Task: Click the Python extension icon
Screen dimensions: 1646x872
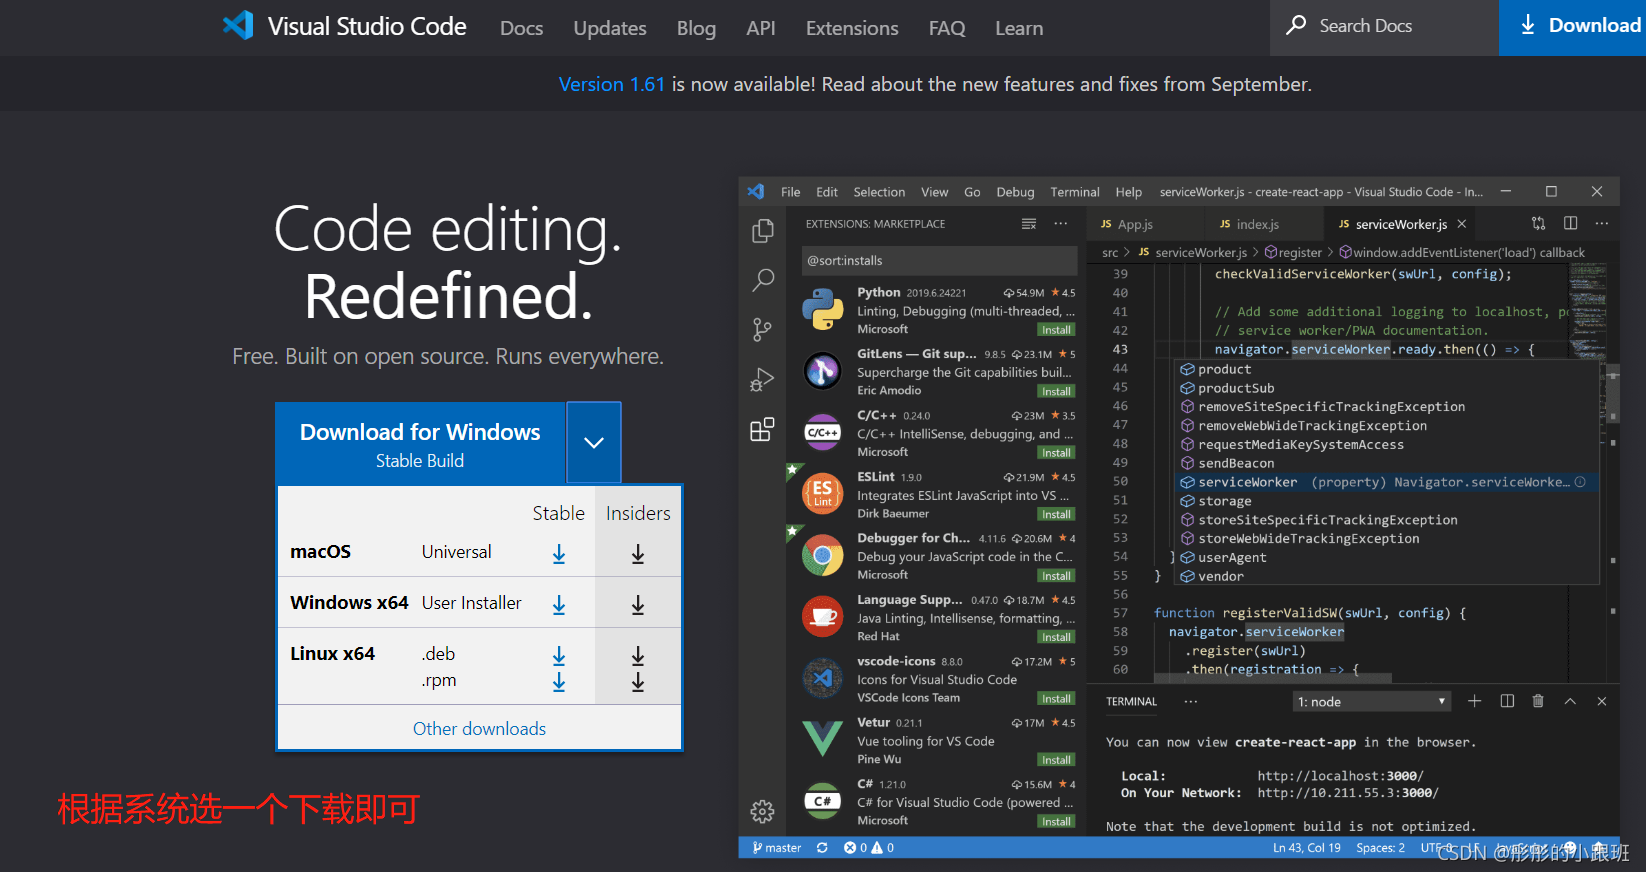Action: point(822,309)
